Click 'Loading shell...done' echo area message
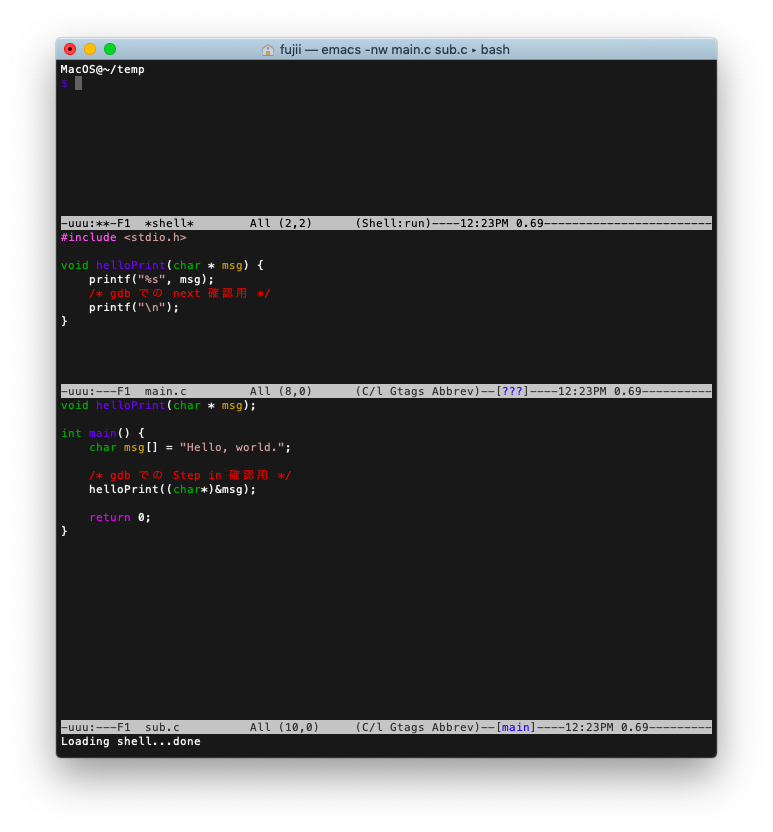Screen dimensions: 773x832 (x=131, y=742)
